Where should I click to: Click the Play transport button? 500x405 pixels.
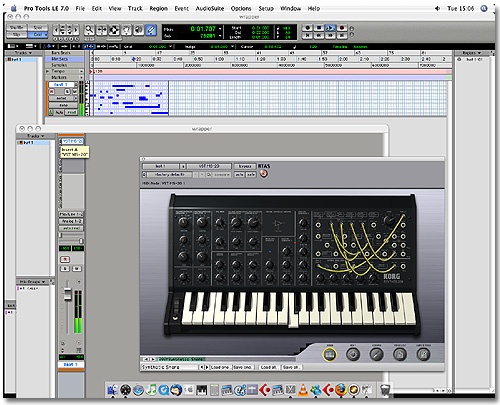(x=330, y=28)
